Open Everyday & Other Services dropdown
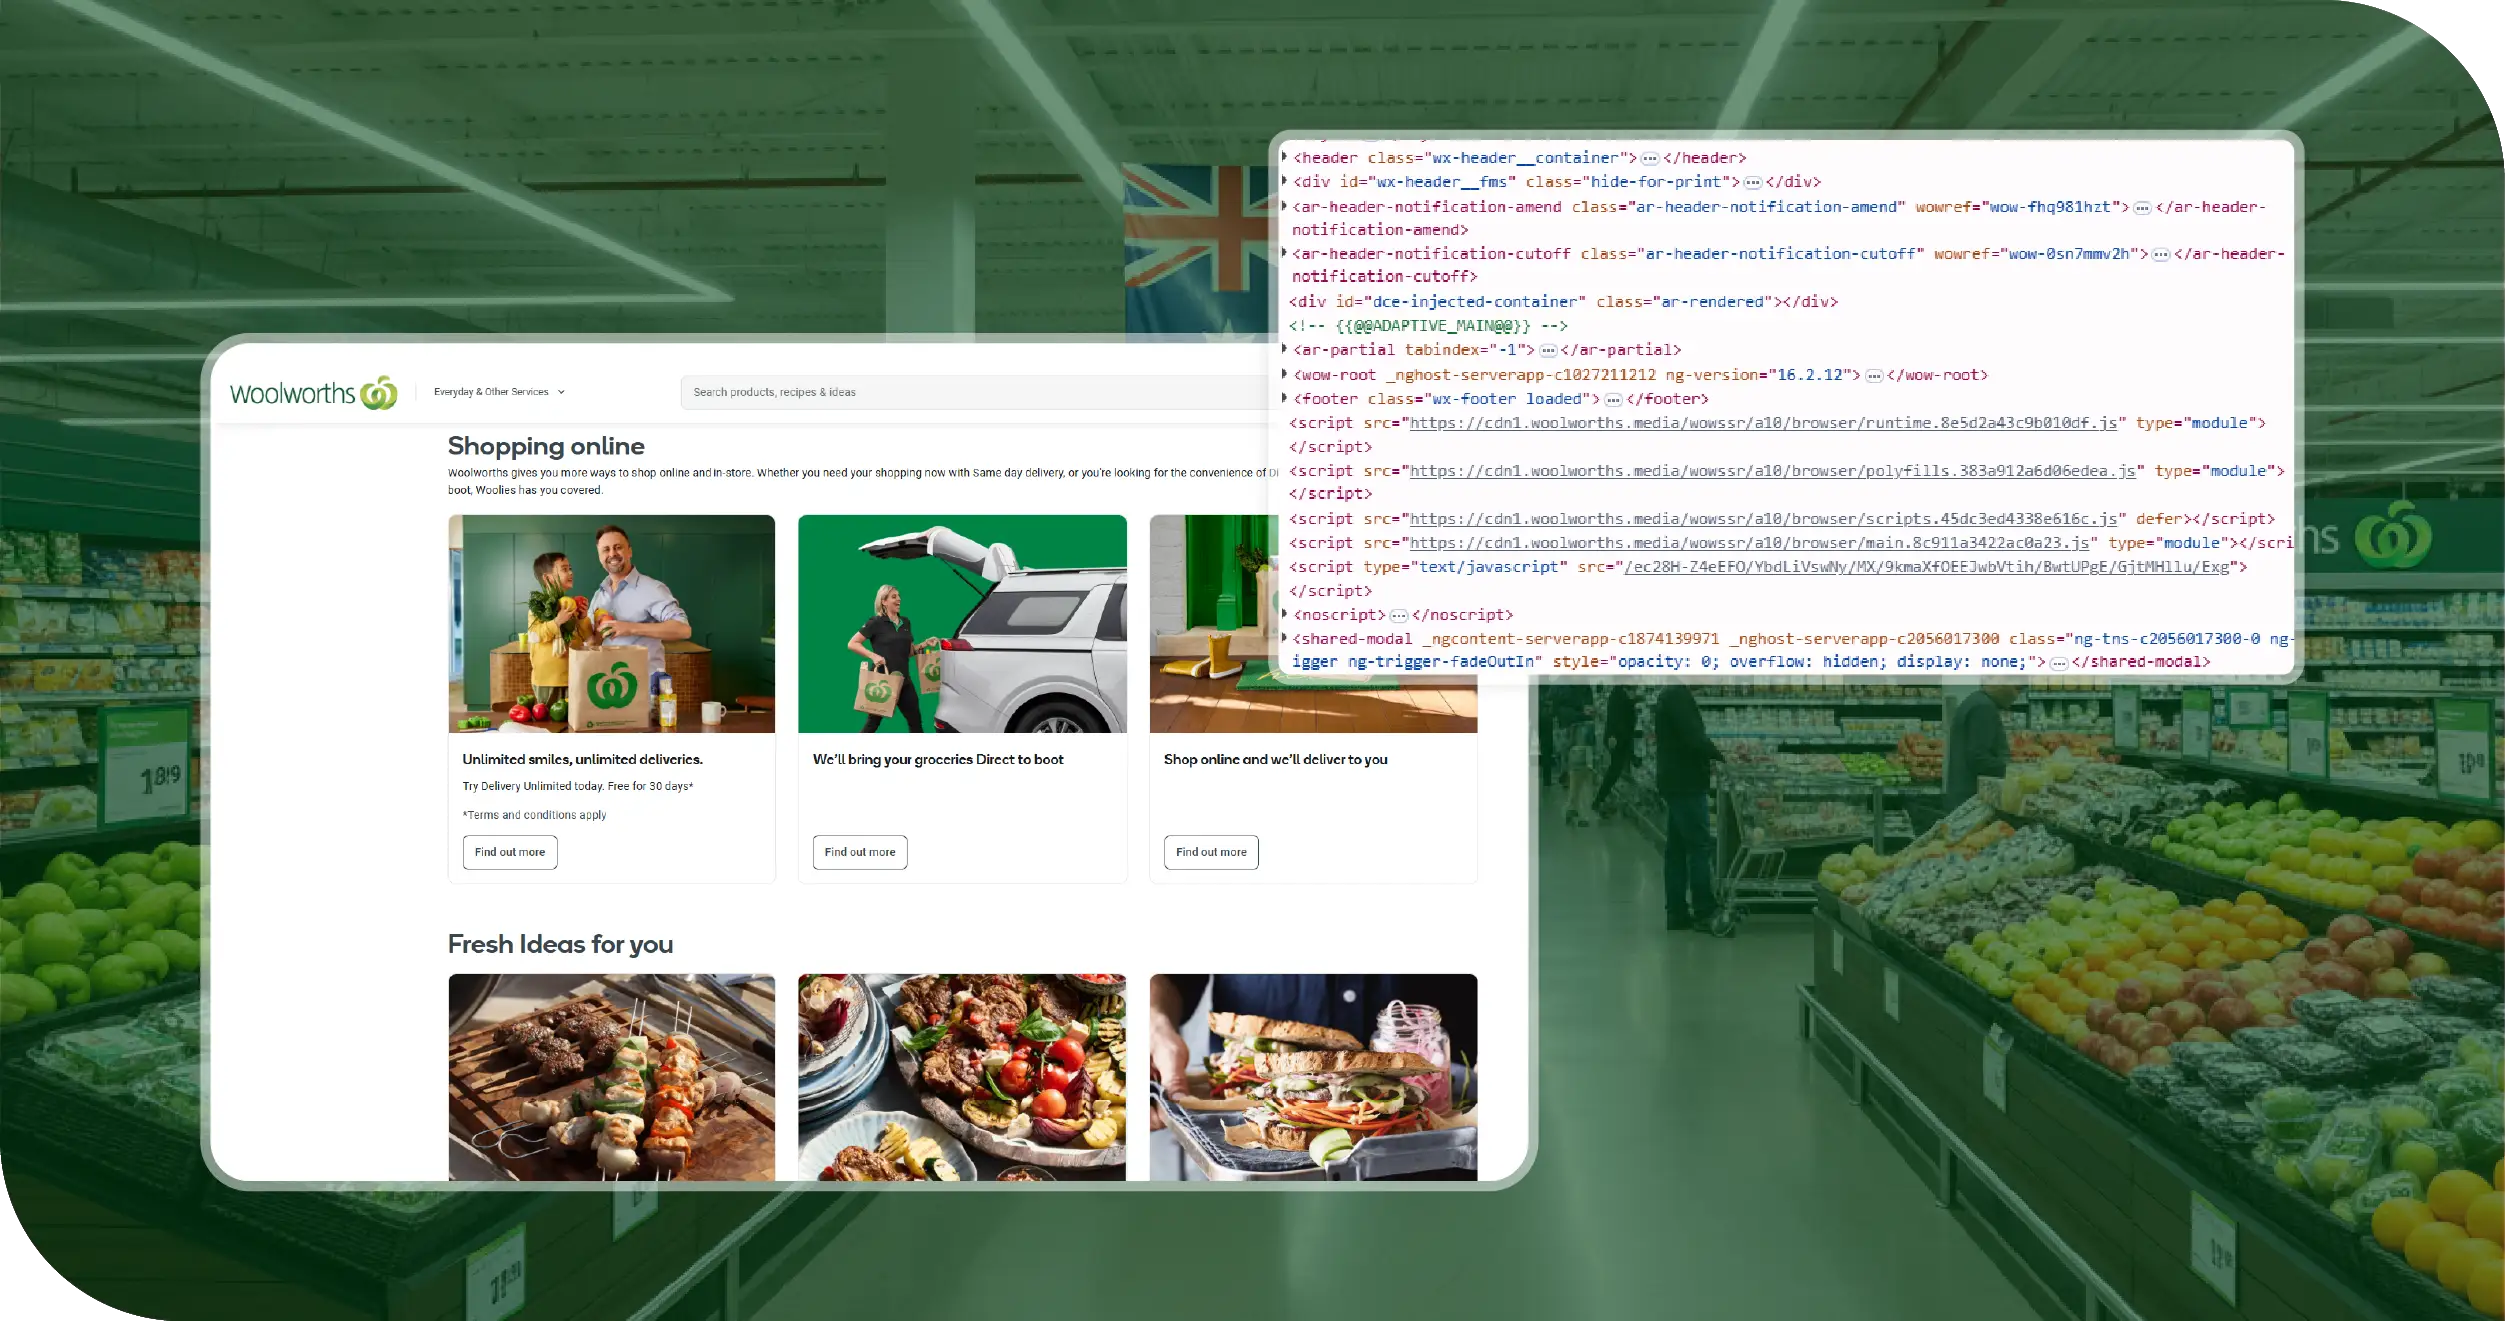Screen dimensions: 2506x1321 (x=499, y=392)
